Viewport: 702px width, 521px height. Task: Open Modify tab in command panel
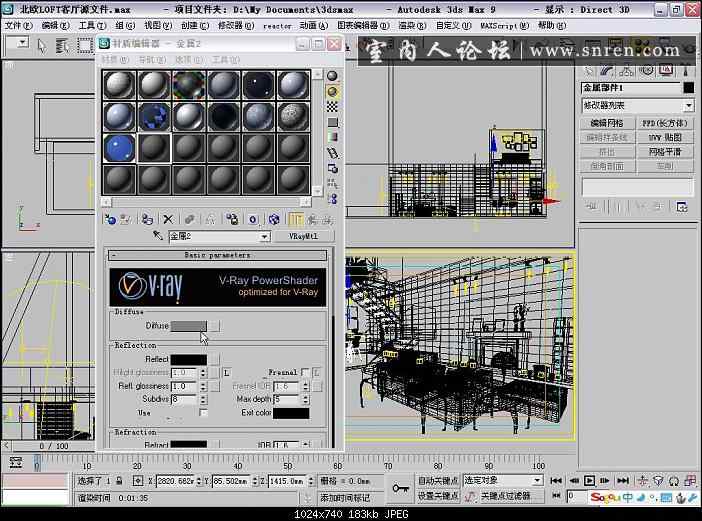(607, 70)
